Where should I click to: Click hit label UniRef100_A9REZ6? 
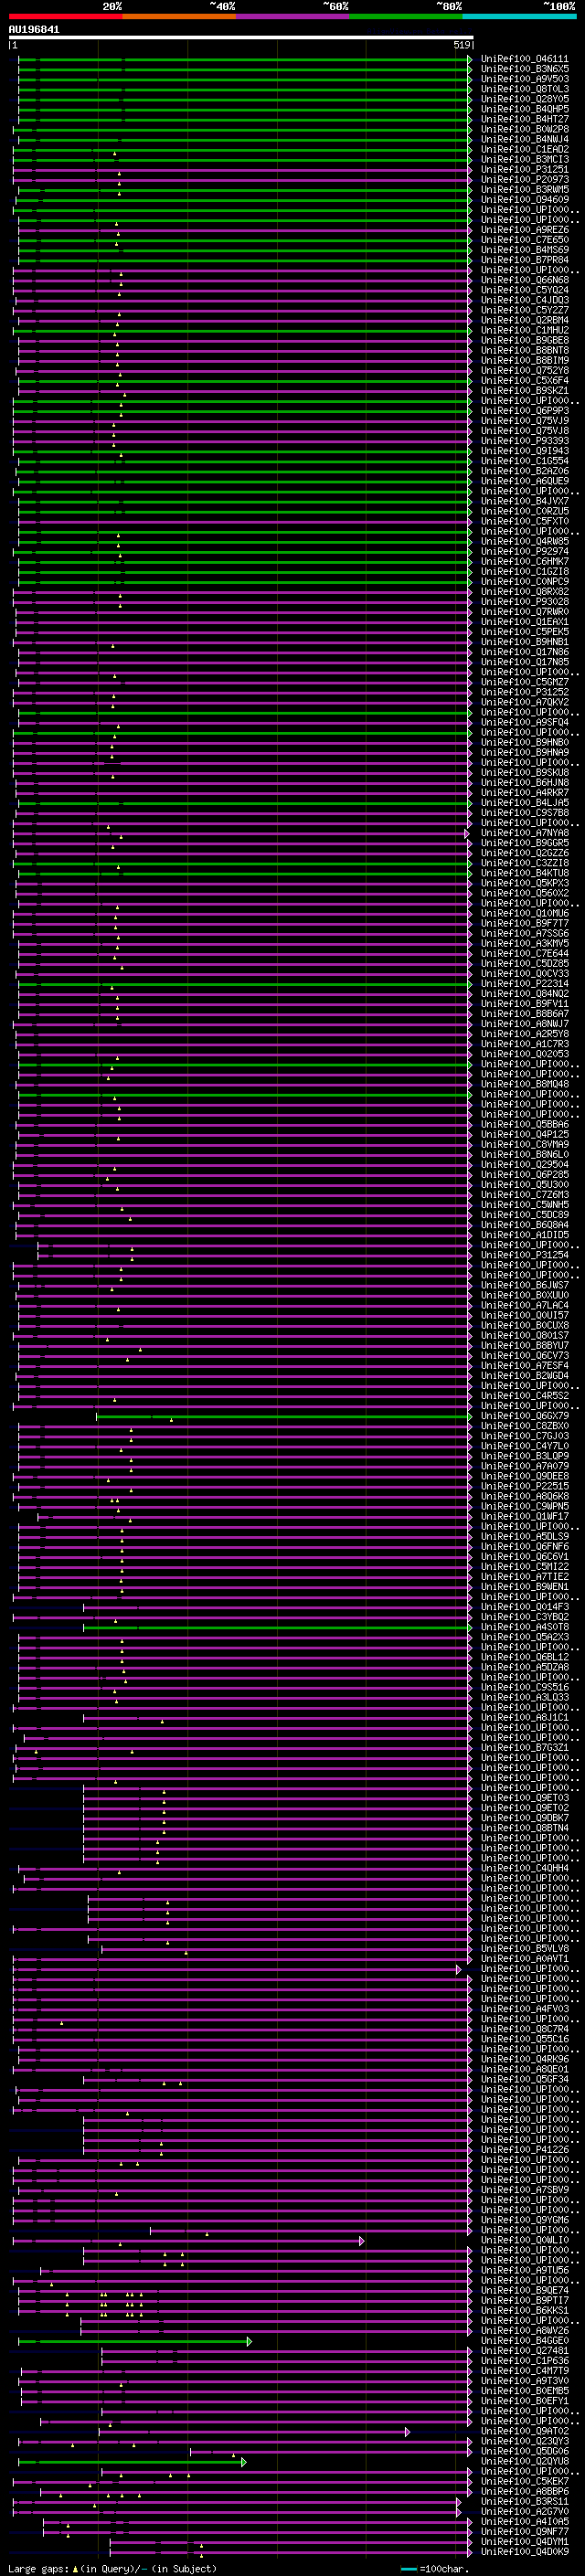(525, 230)
